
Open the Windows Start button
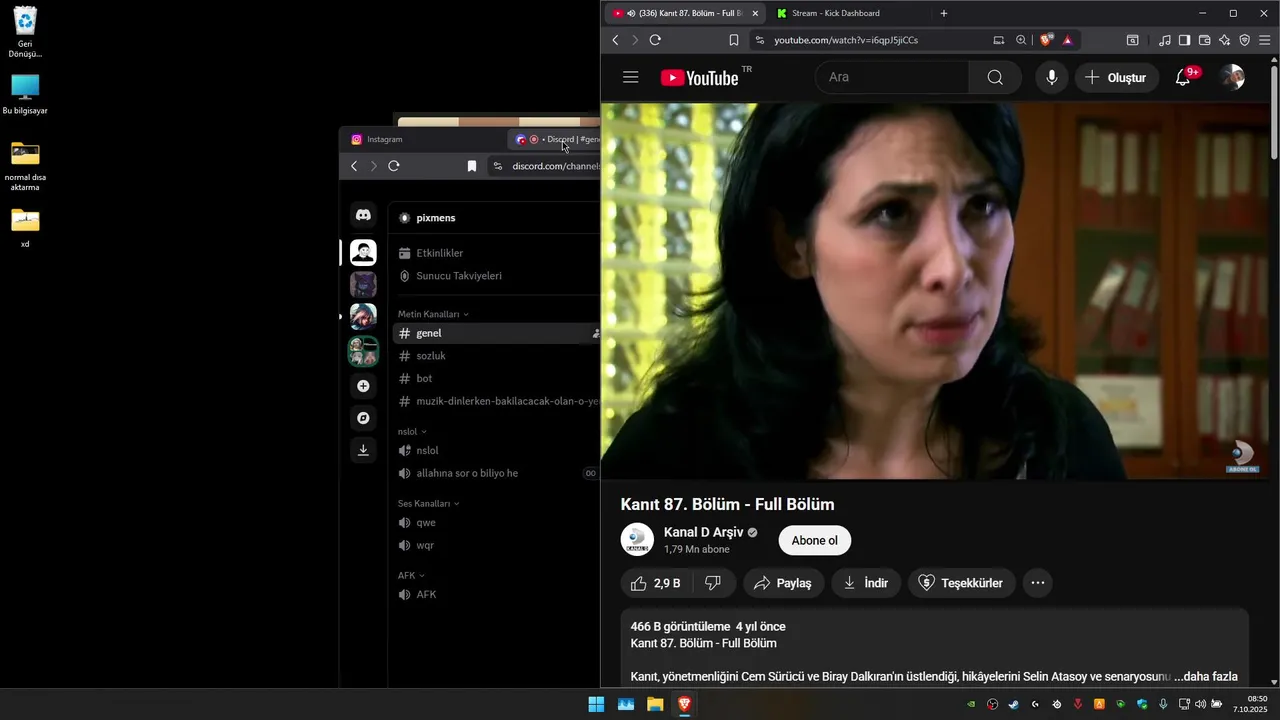tap(596, 704)
